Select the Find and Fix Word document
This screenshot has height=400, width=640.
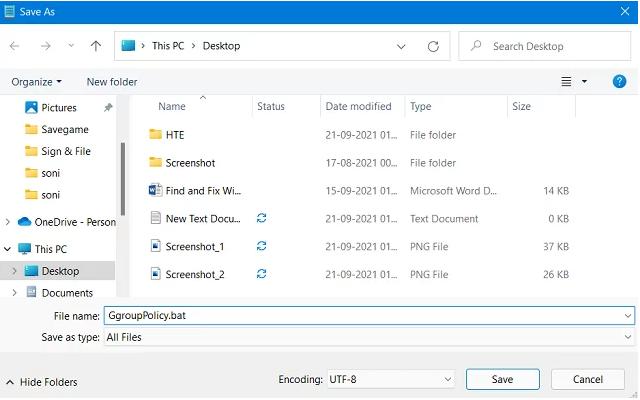pos(203,190)
